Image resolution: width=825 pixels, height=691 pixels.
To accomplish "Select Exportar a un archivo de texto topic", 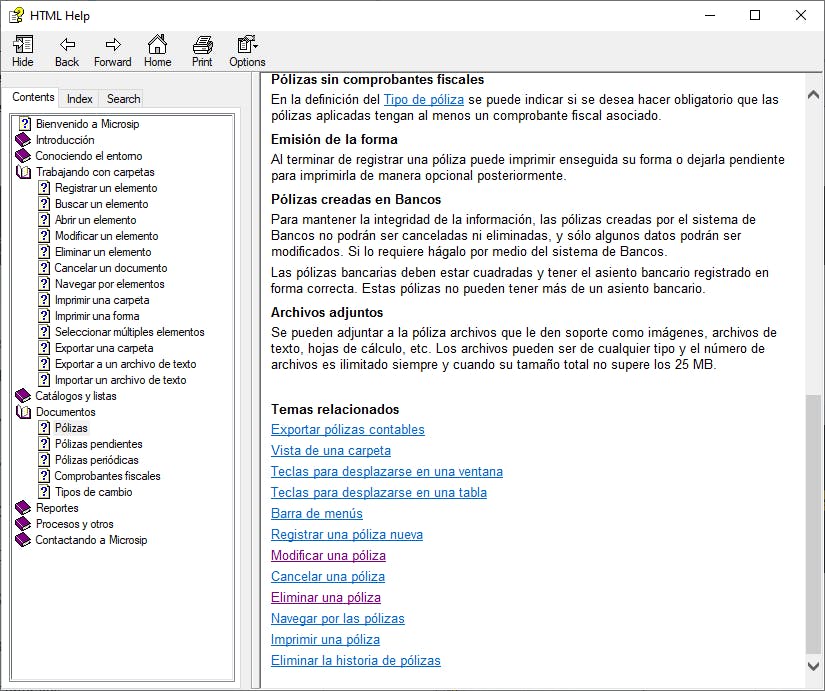I will (125, 364).
